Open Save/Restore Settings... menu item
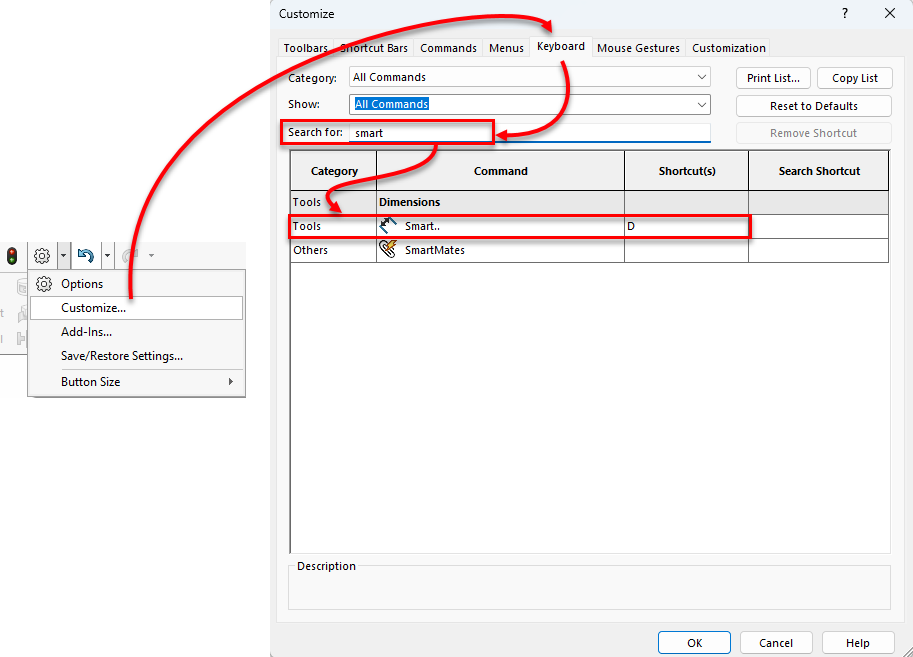Screen dimensions: 913x657 [x=121, y=356]
